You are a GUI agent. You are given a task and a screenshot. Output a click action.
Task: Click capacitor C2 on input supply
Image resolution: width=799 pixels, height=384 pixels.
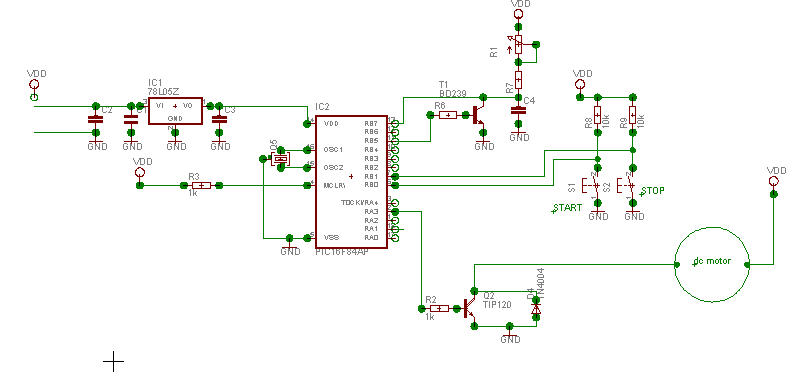point(95,120)
